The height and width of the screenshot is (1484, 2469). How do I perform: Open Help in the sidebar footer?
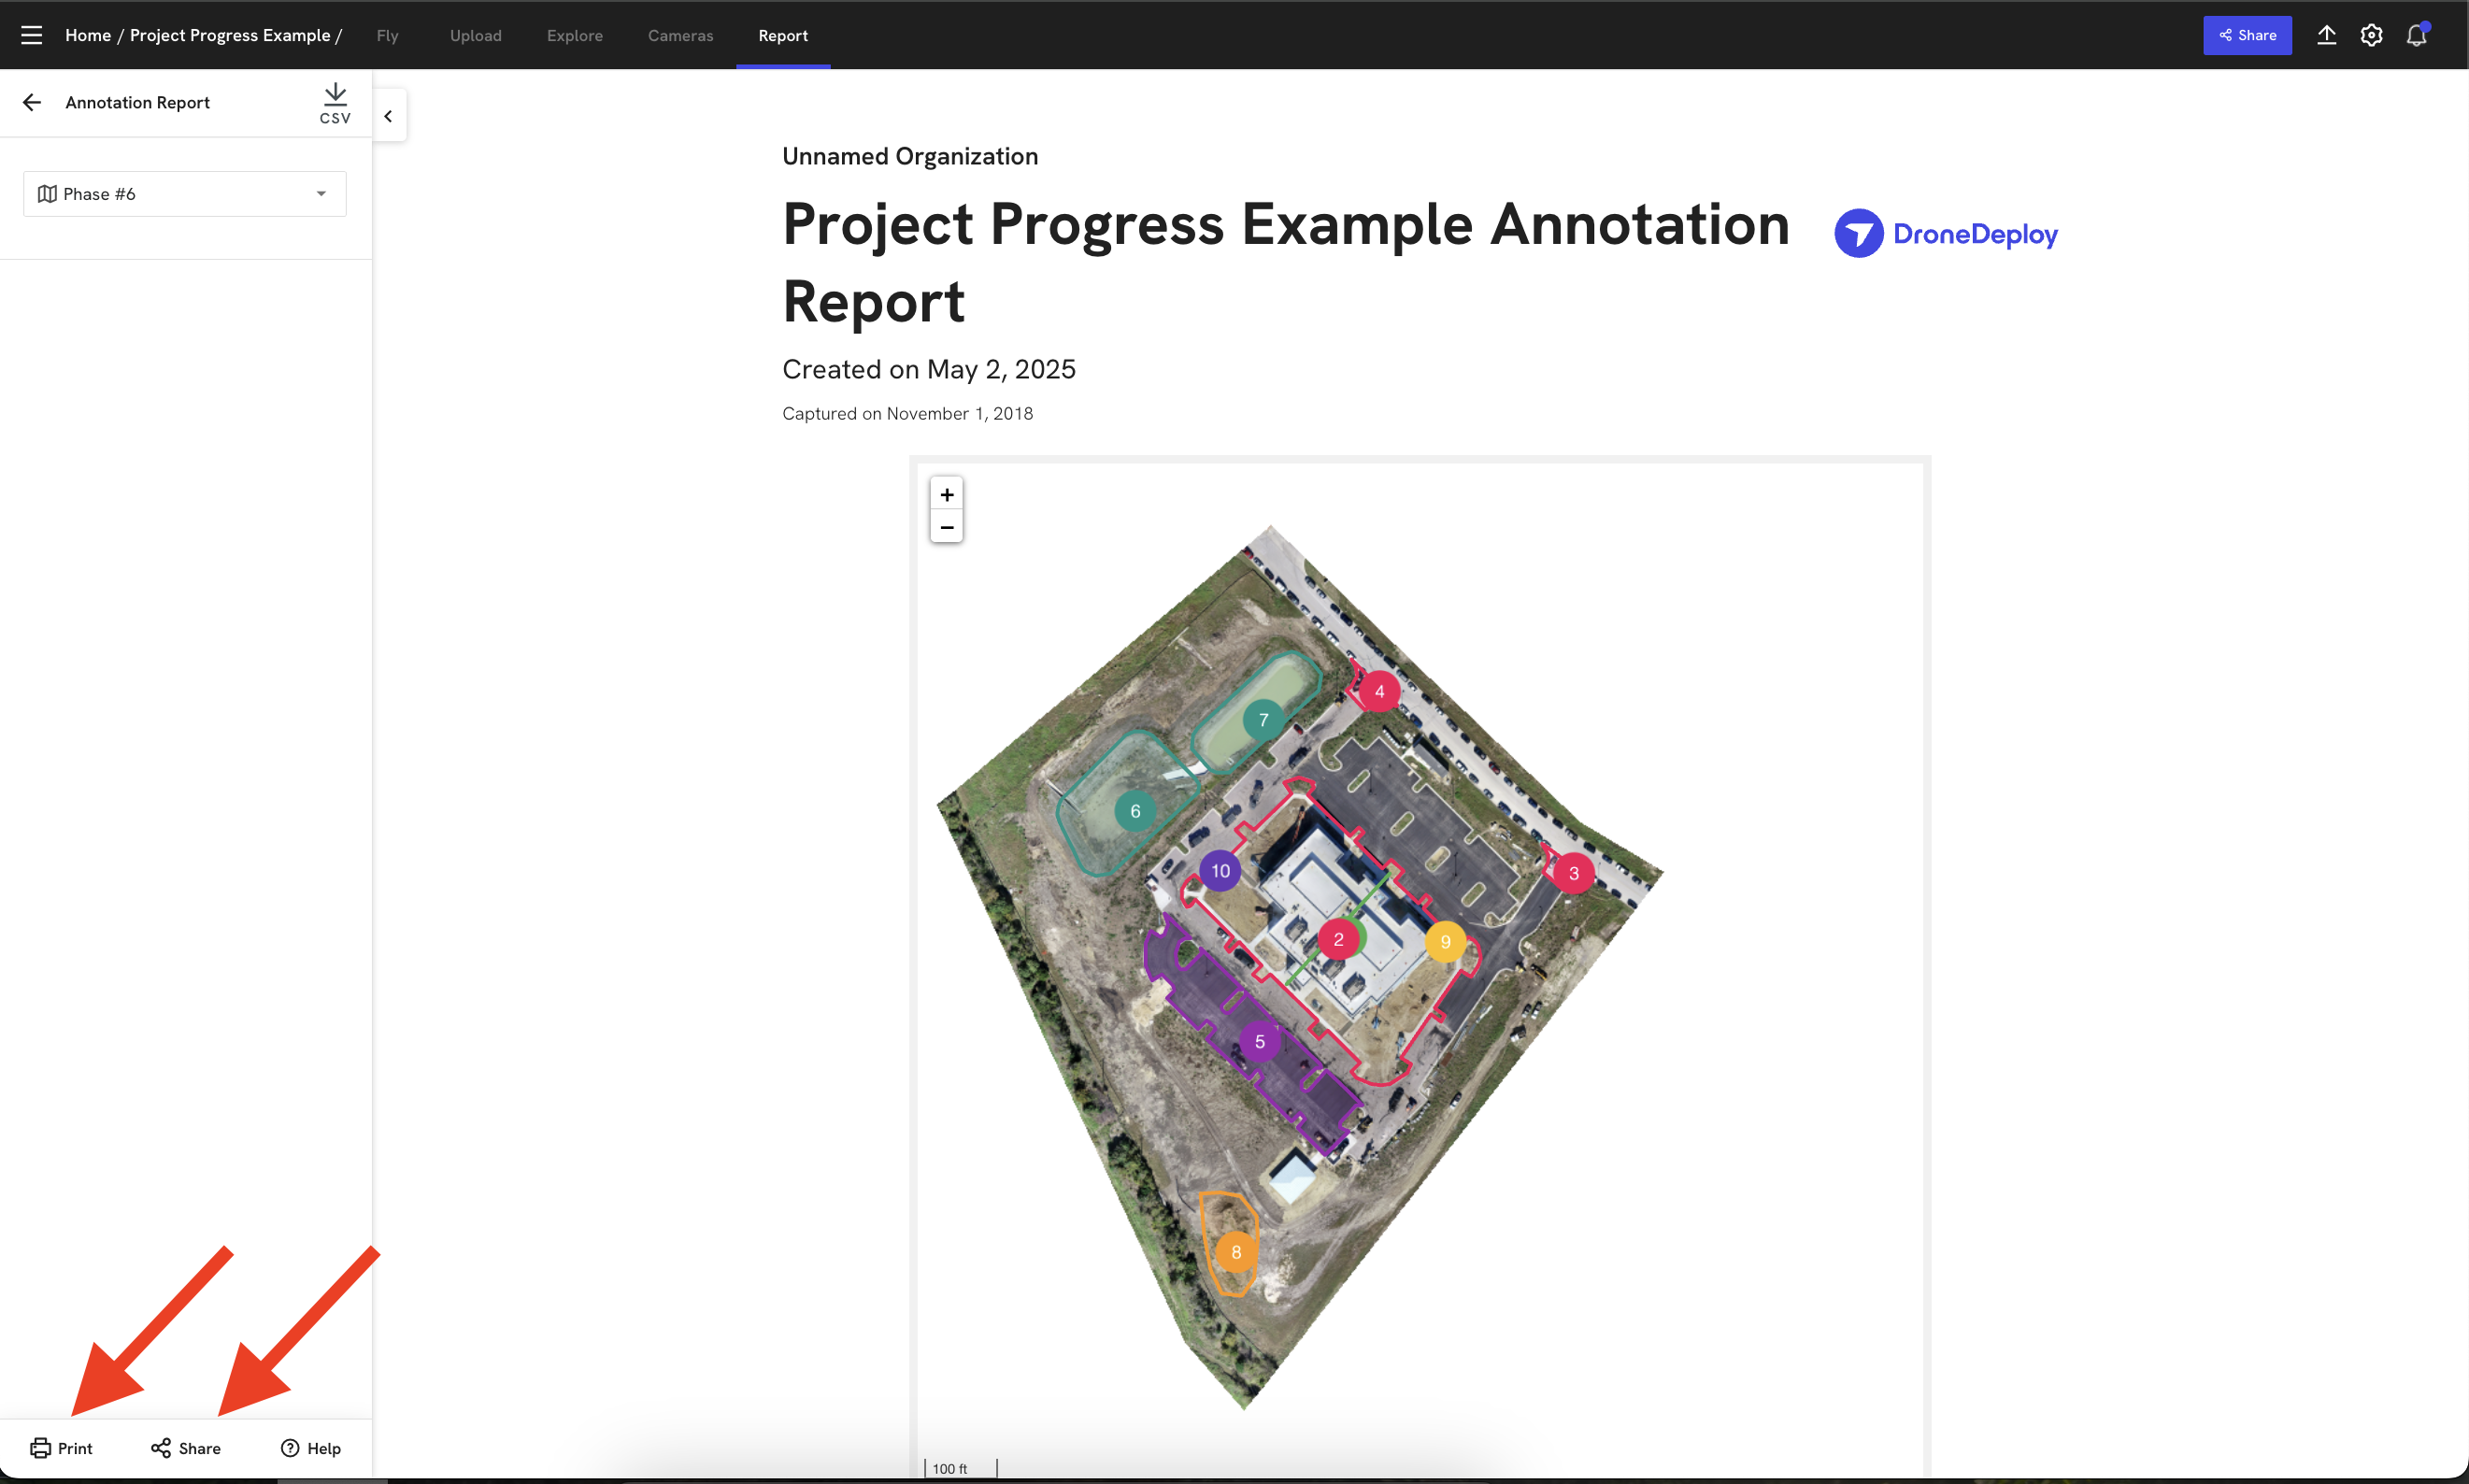(x=311, y=1448)
